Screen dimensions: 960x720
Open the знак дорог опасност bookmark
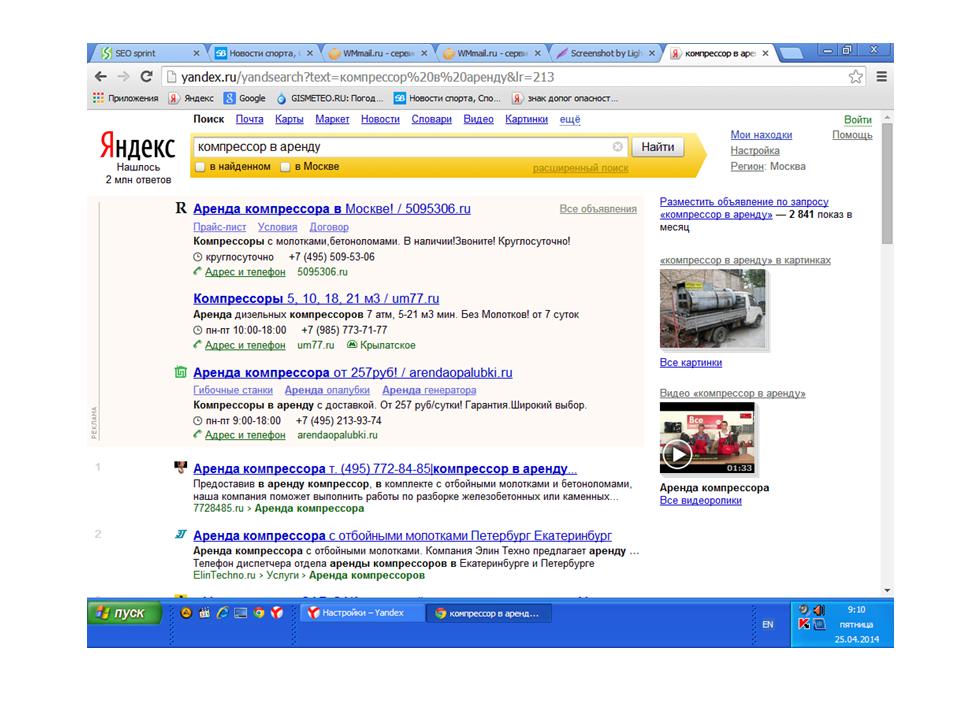point(564,98)
